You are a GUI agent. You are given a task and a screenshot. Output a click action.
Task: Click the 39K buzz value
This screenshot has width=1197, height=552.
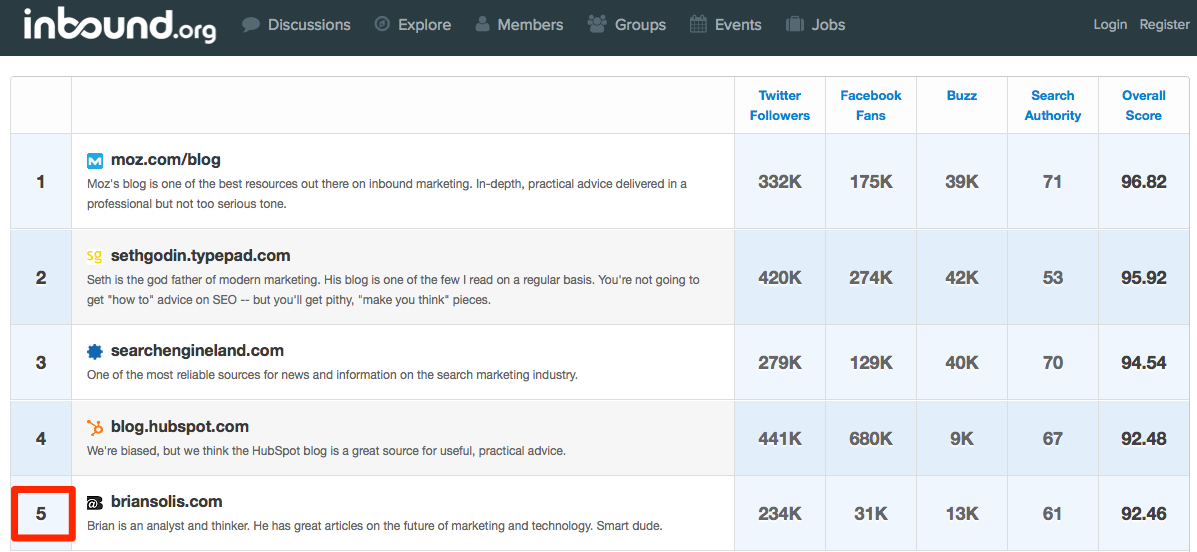coord(961,182)
